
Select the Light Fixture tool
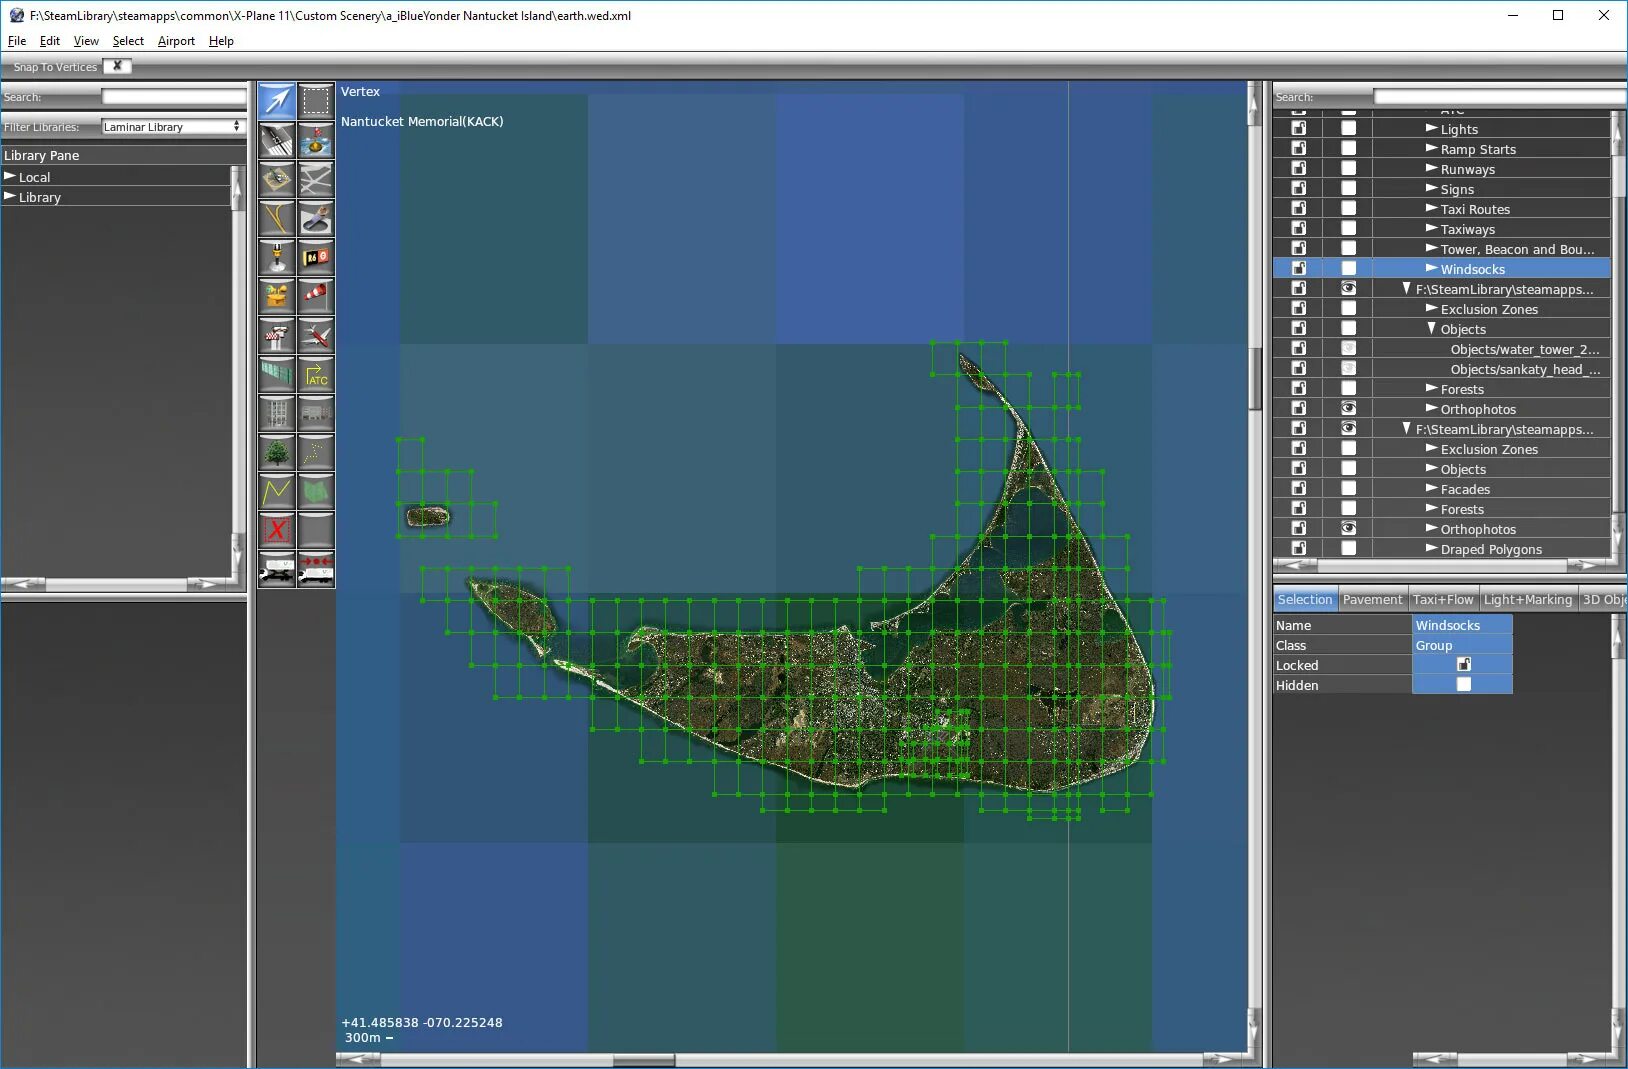pyautogui.click(x=277, y=257)
